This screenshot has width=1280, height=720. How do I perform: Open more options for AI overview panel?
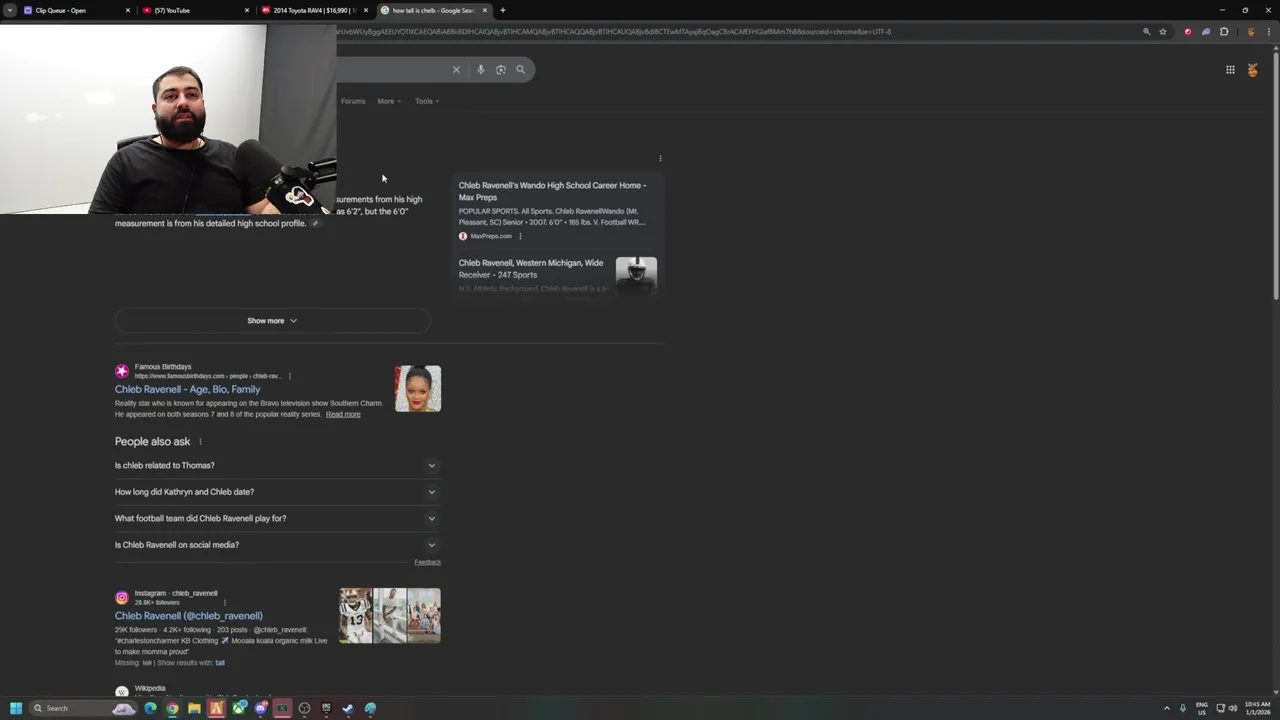click(660, 158)
